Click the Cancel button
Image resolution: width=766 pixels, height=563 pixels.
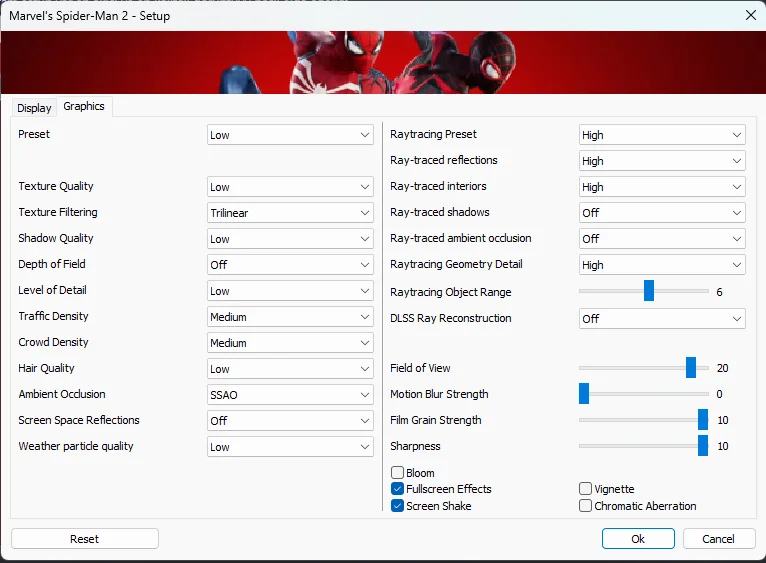click(718, 539)
